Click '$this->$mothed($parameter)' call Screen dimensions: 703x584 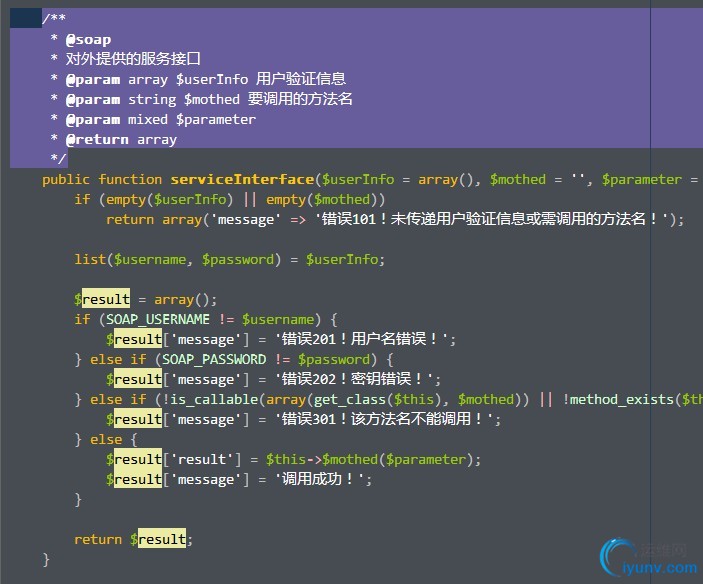pyautogui.click(x=369, y=459)
